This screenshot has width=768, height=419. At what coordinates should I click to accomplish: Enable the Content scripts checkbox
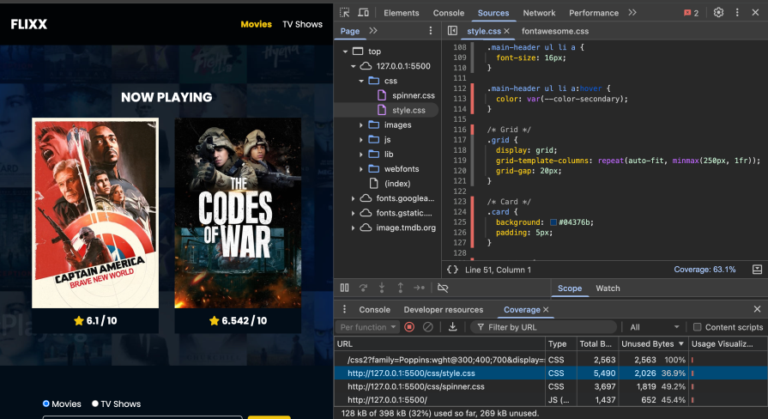tap(697, 327)
